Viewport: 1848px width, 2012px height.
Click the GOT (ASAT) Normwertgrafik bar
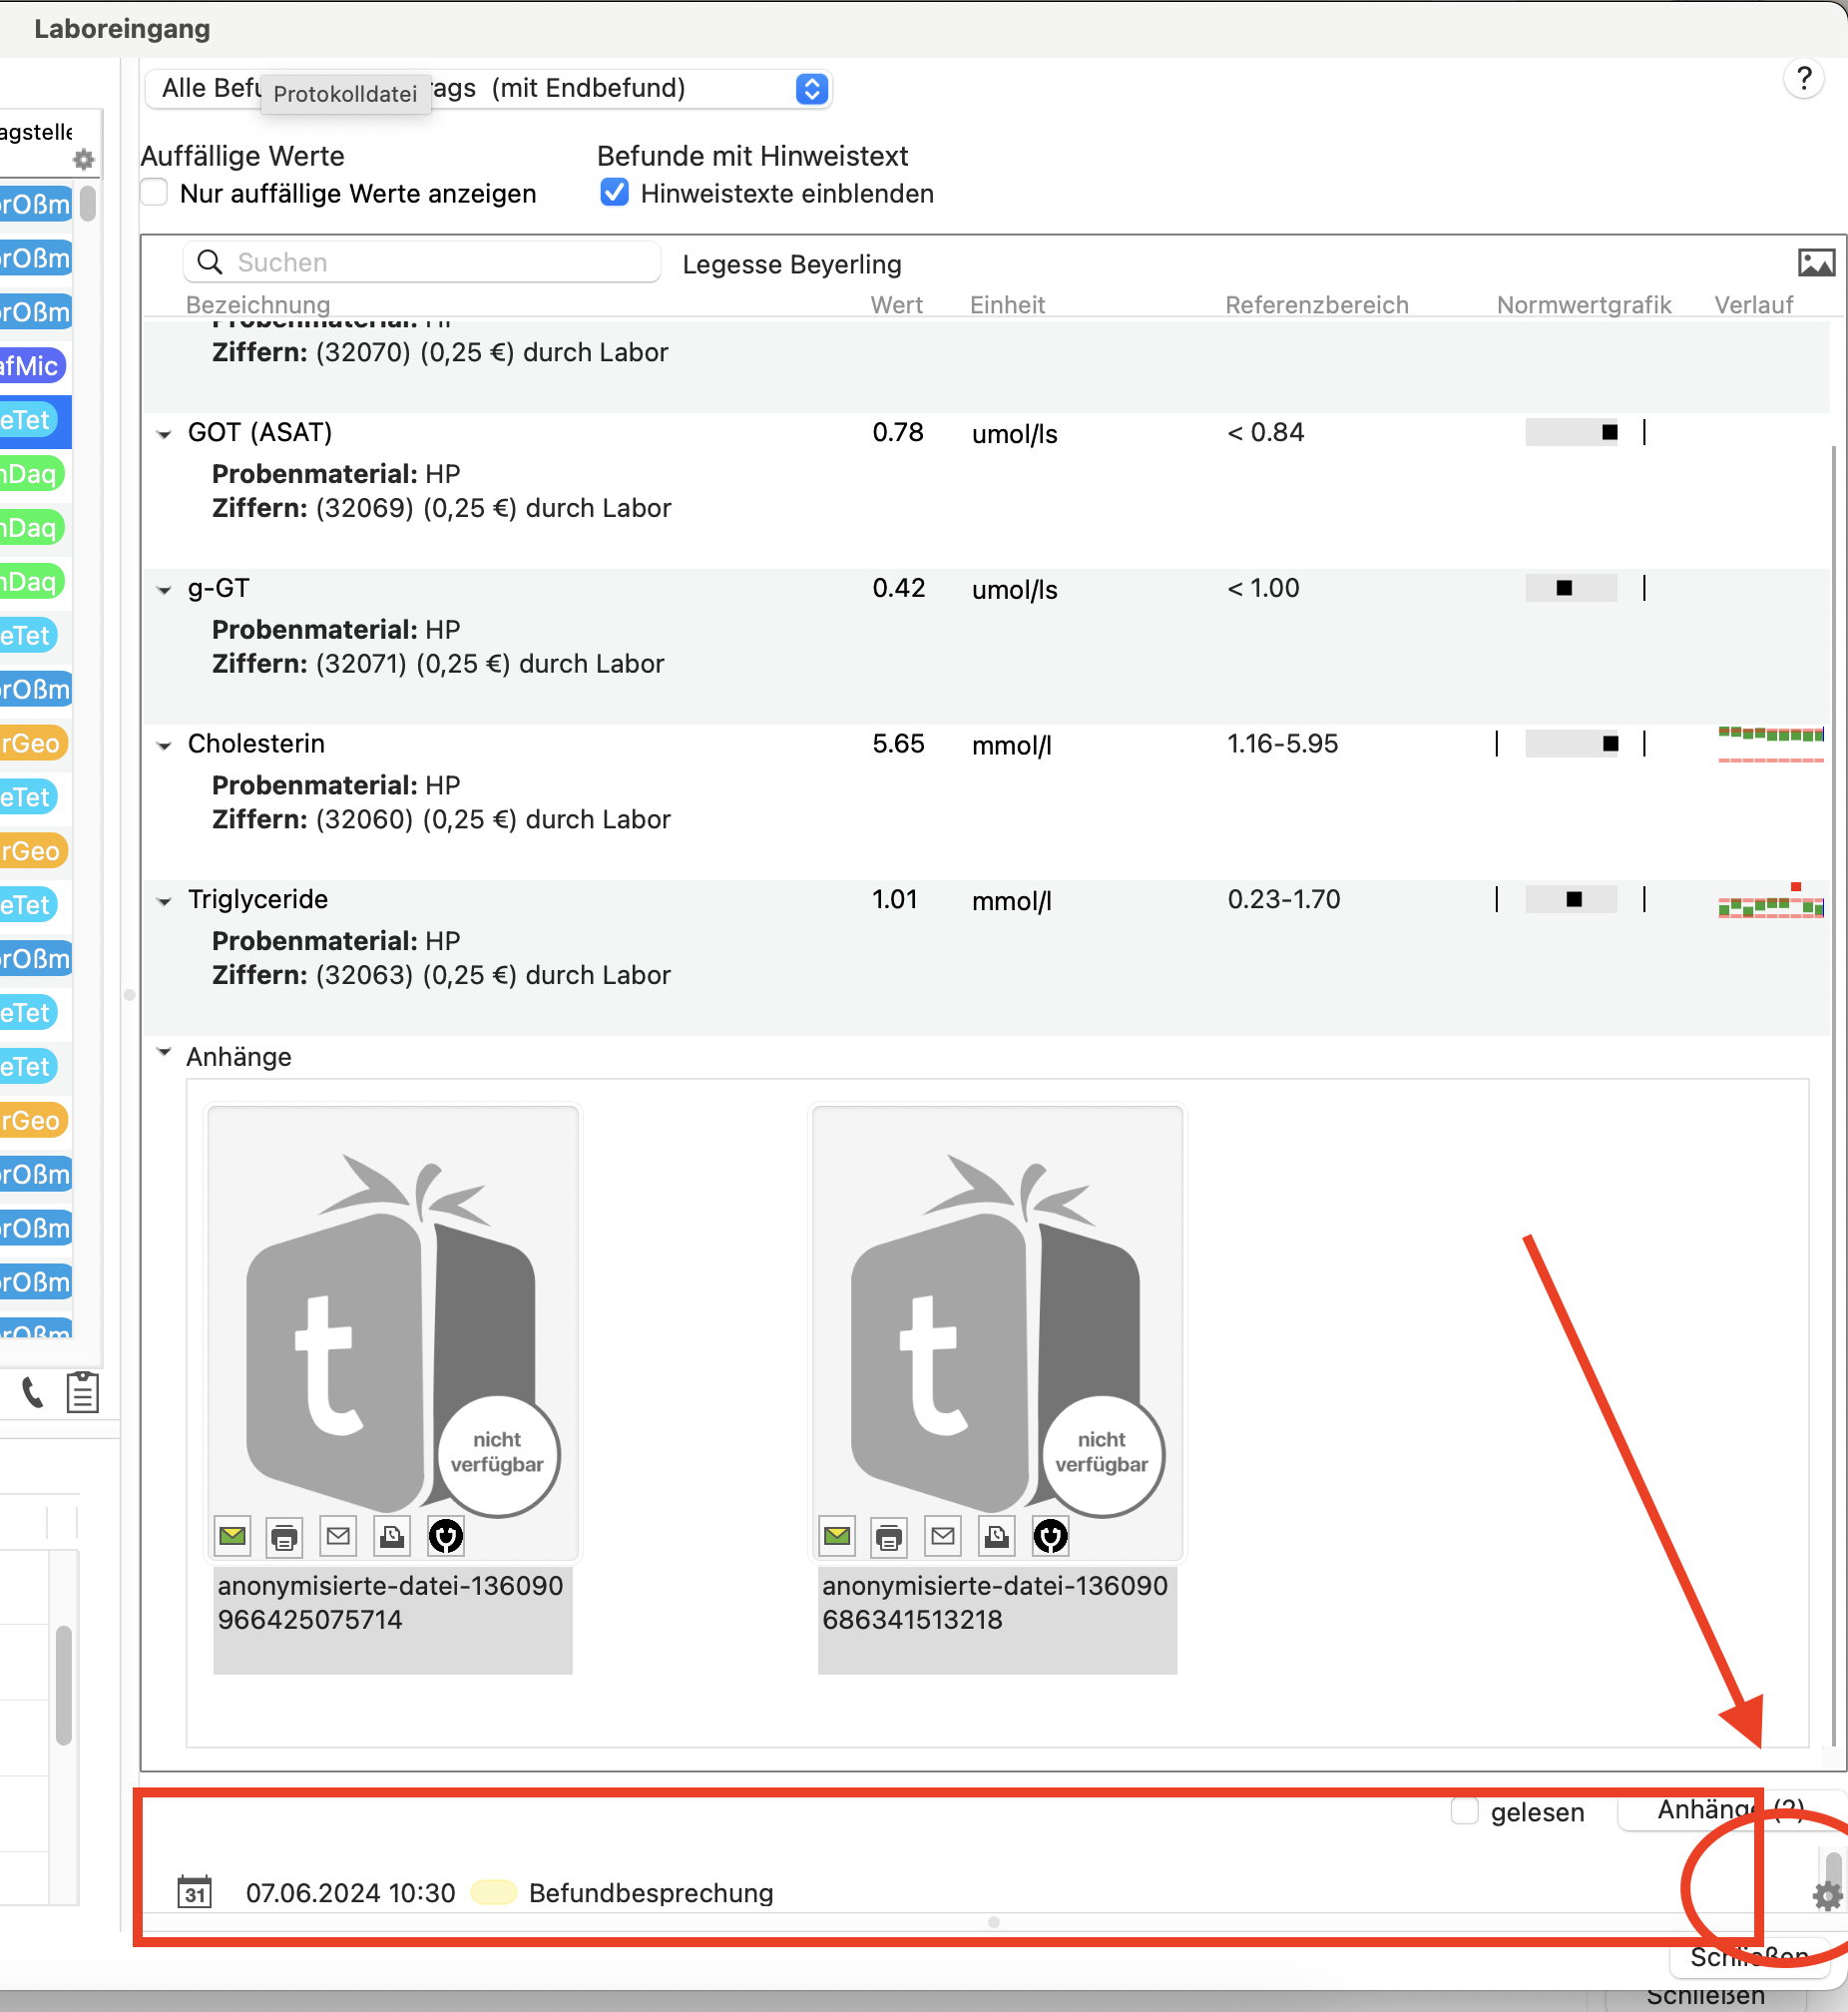pos(1571,432)
